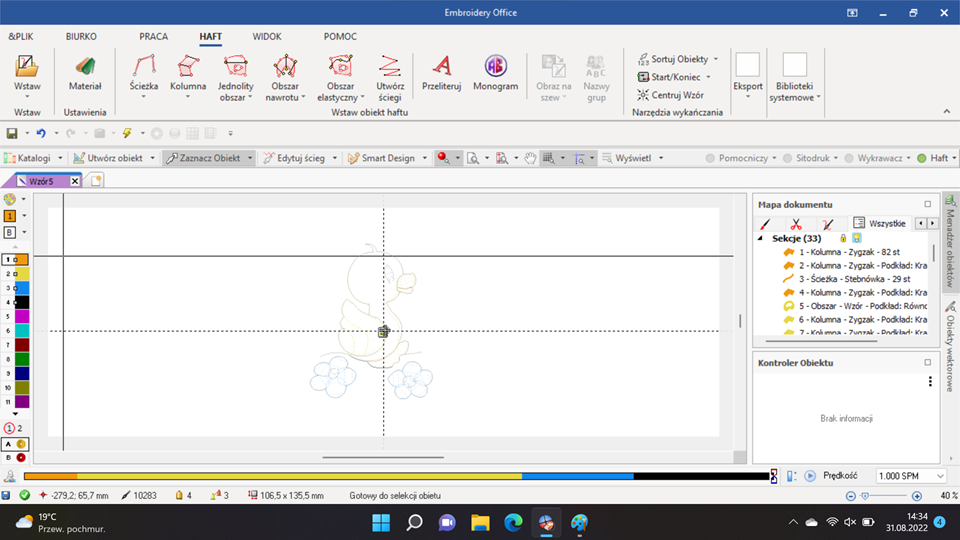Pick the magenta thread color swatch
This screenshot has width=960, height=540.
22,316
